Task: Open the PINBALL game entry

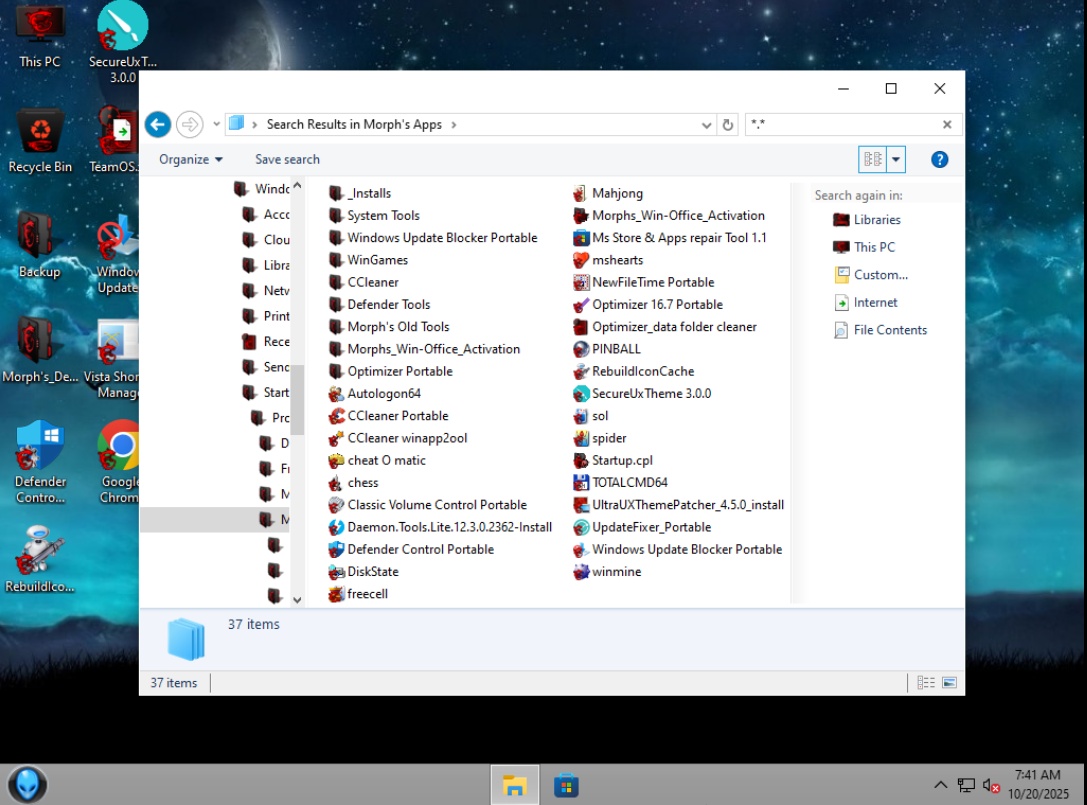Action: 615,349
